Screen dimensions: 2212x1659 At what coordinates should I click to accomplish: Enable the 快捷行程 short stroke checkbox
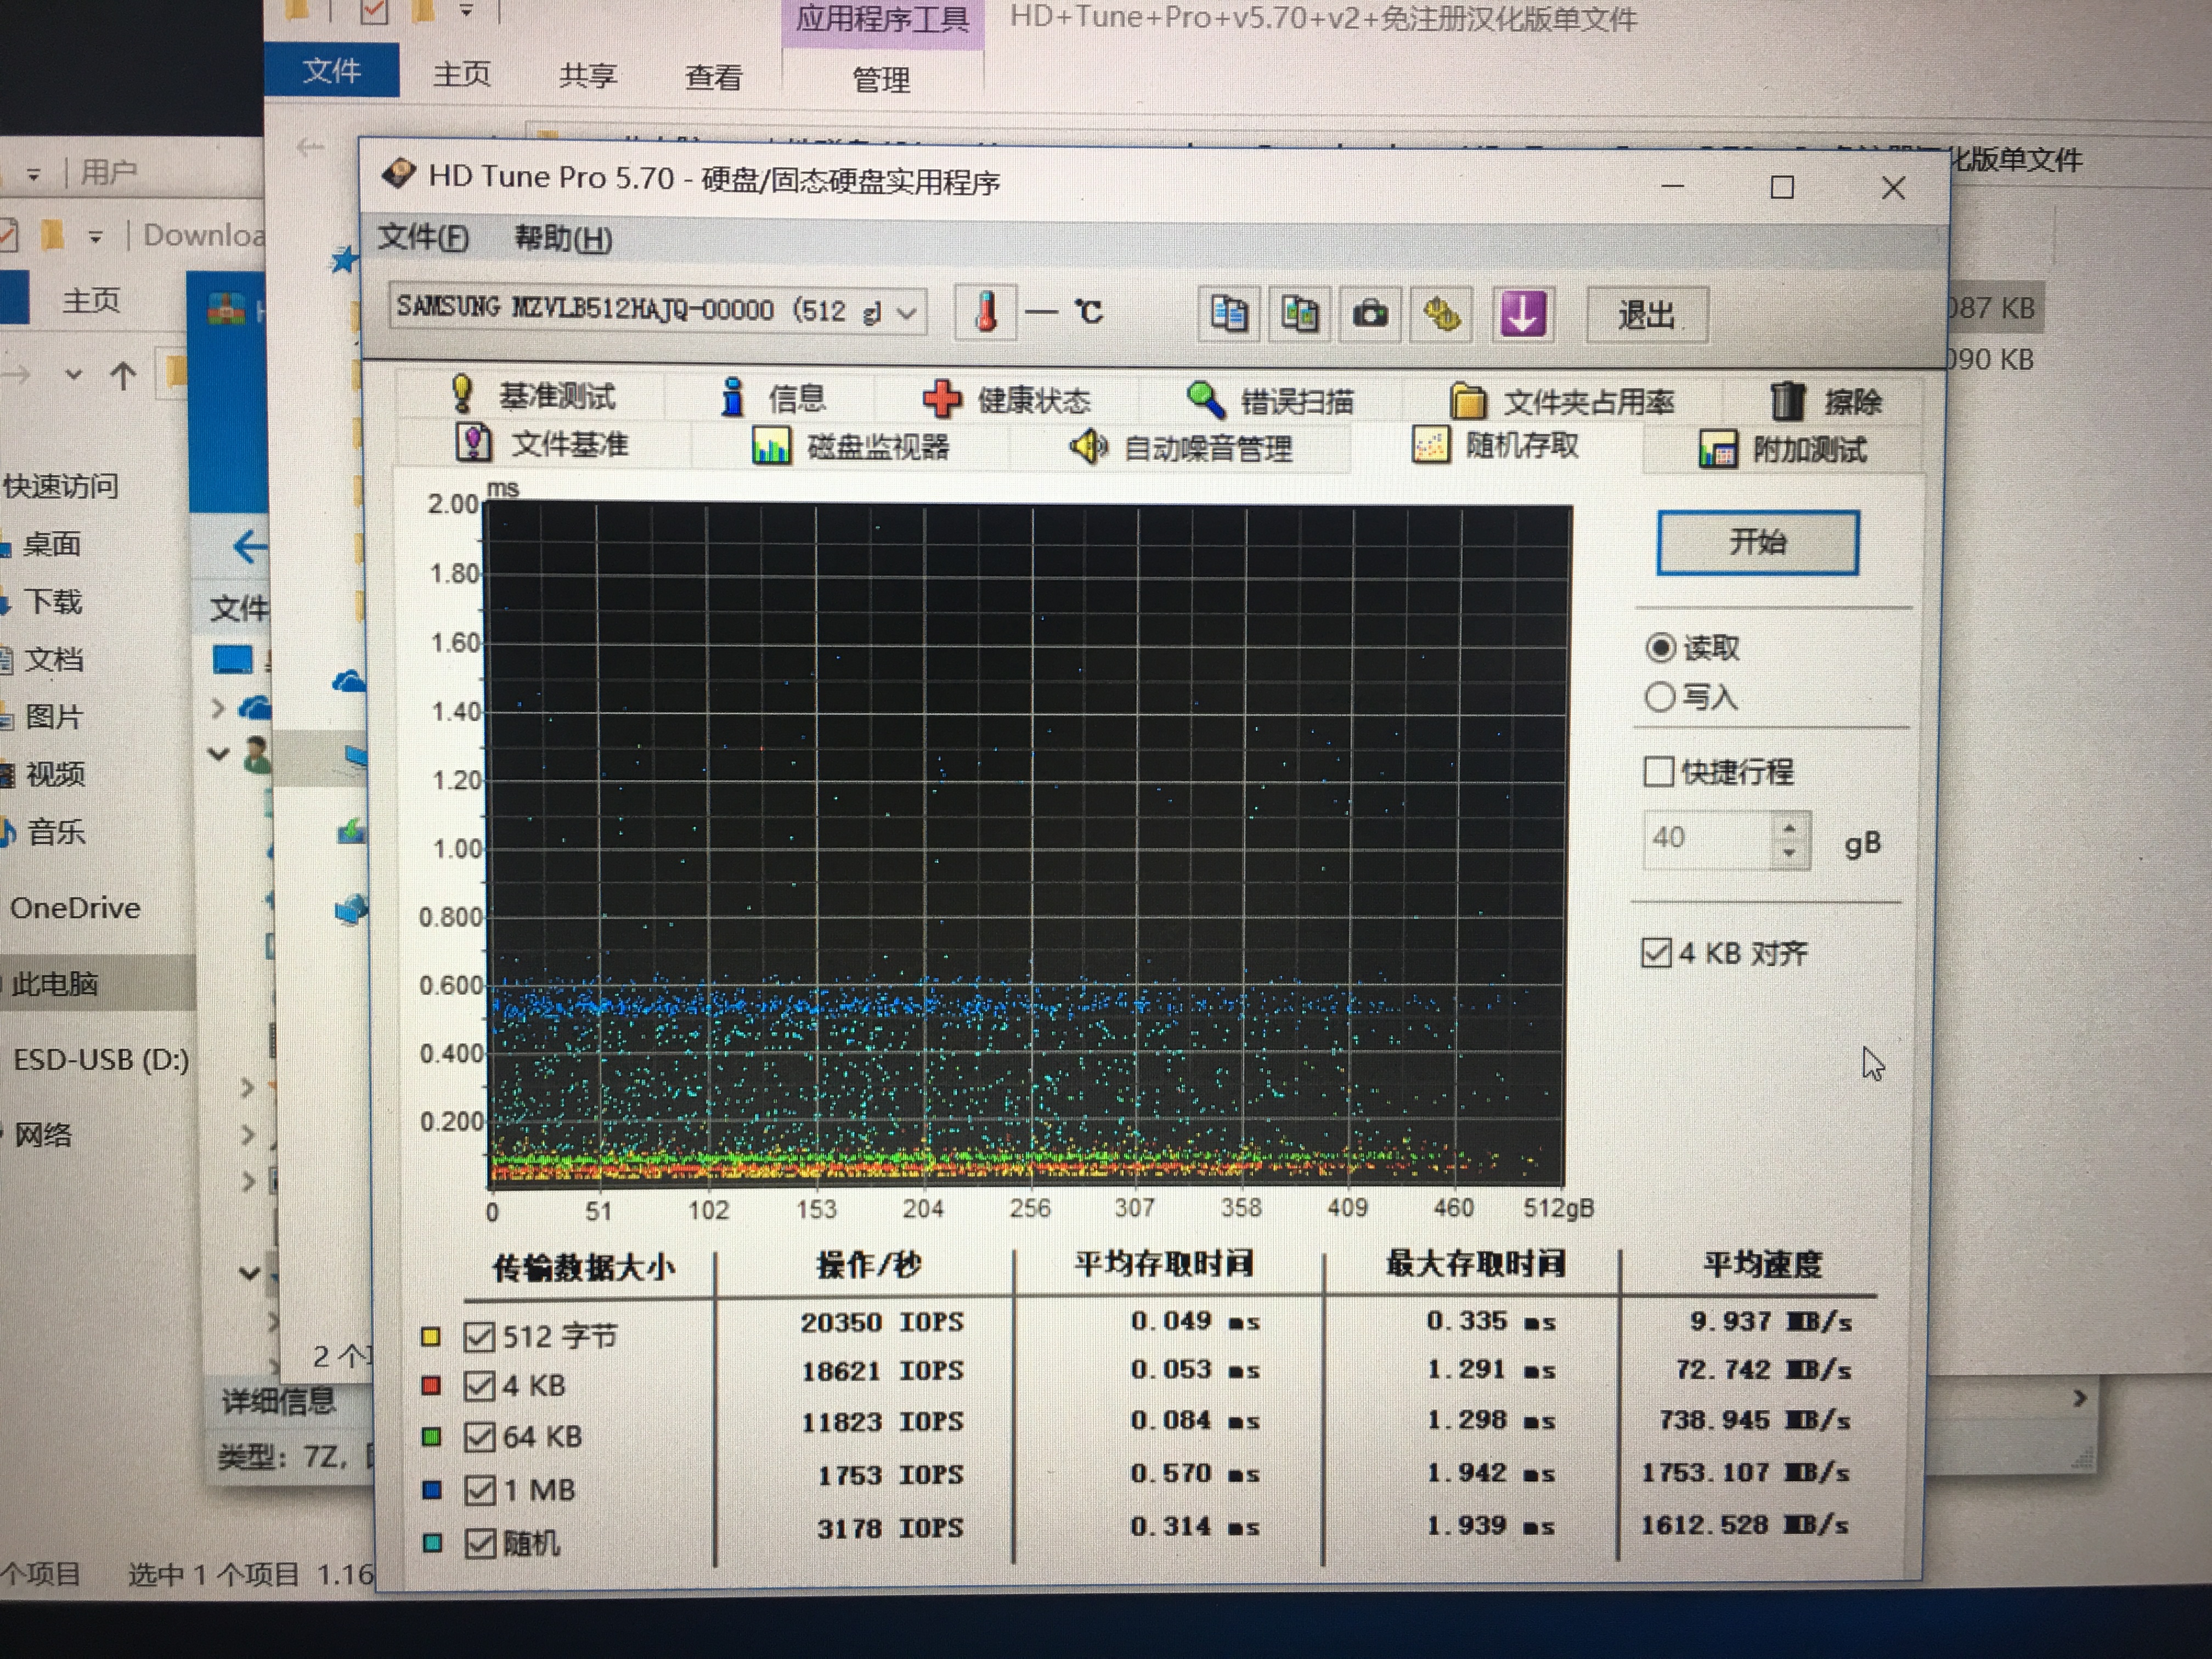pos(1658,771)
